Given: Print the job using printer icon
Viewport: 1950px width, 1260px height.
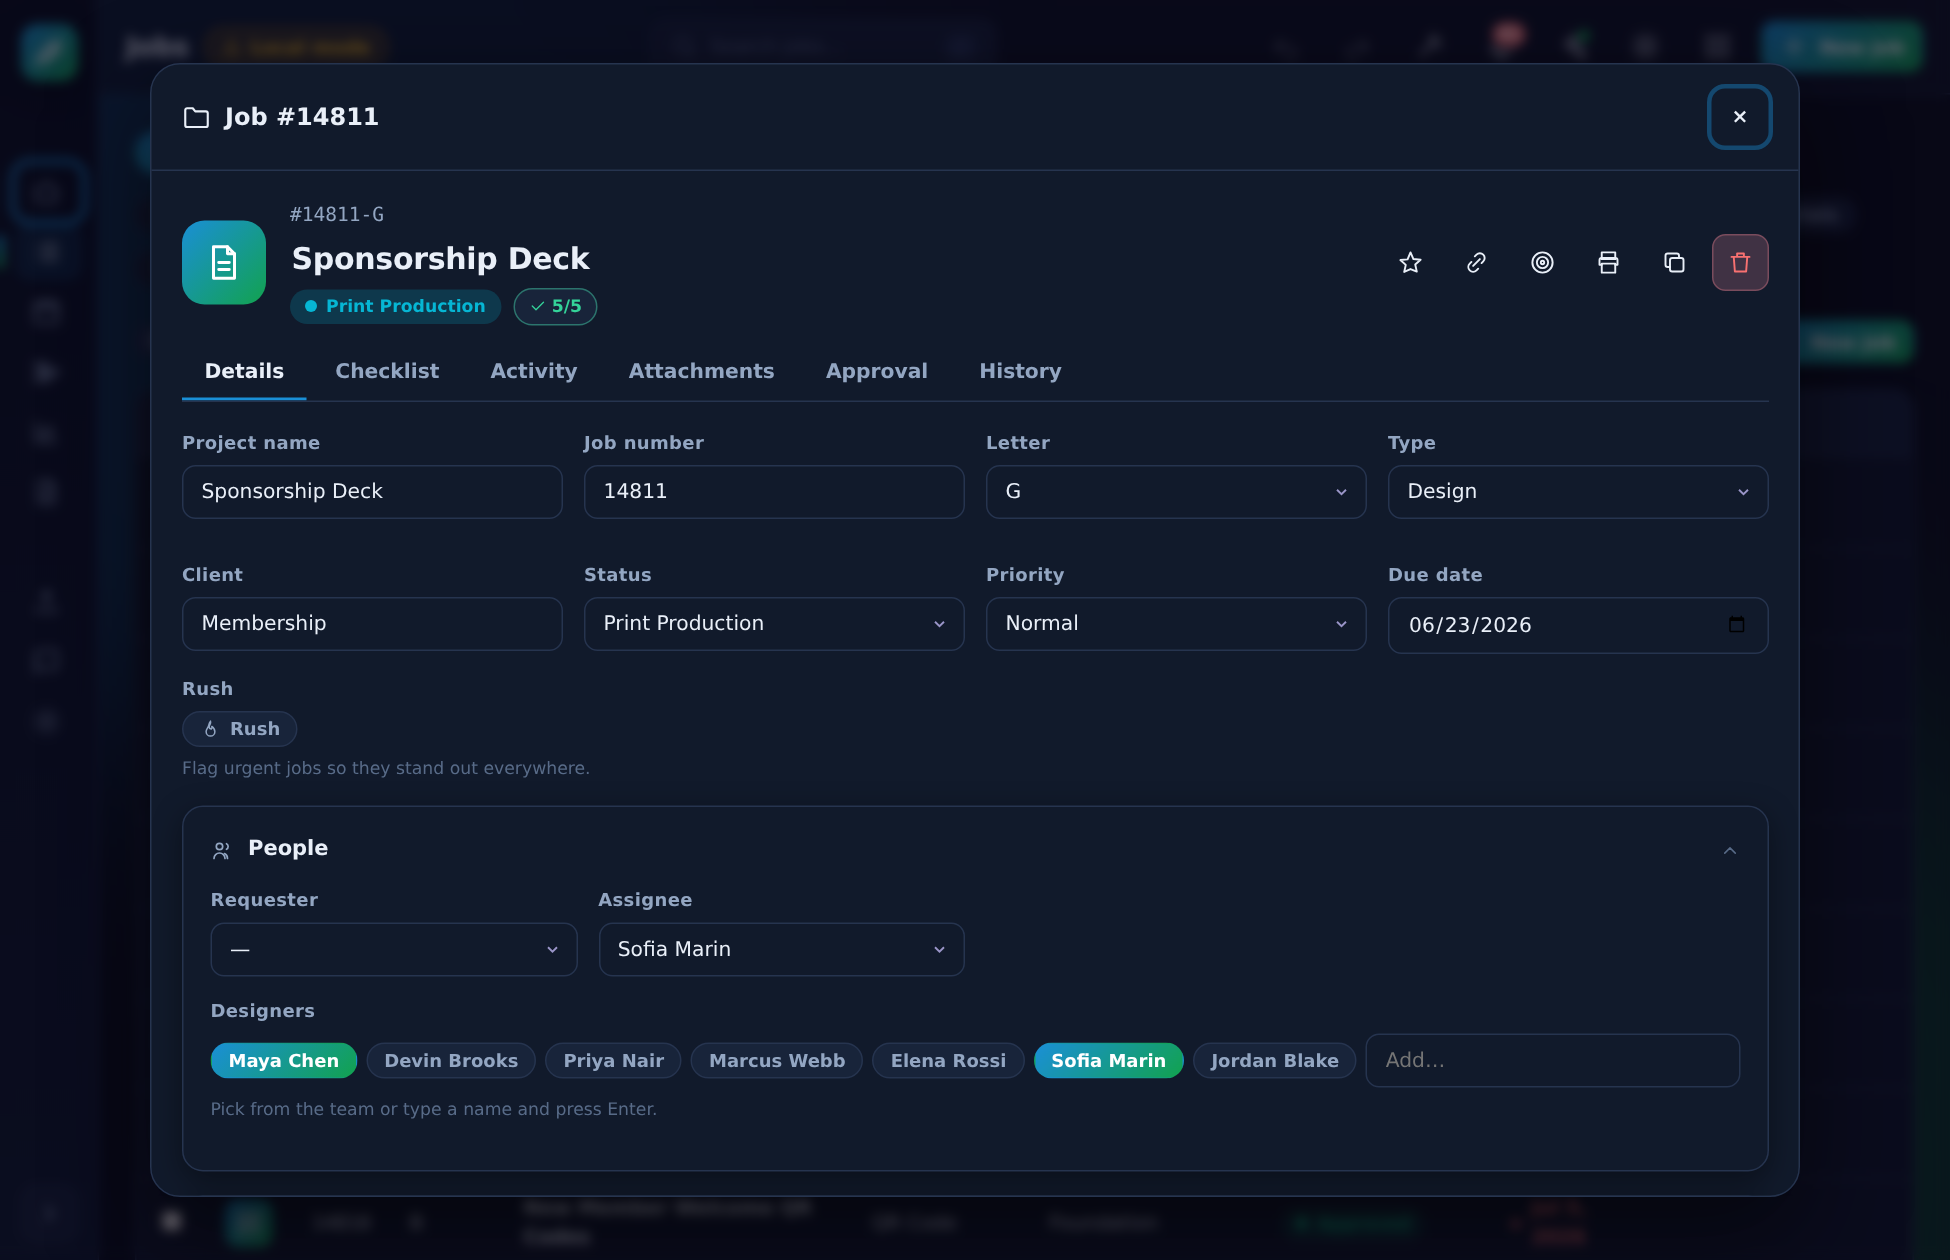Looking at the screenshot, I should pos(1608,262).
